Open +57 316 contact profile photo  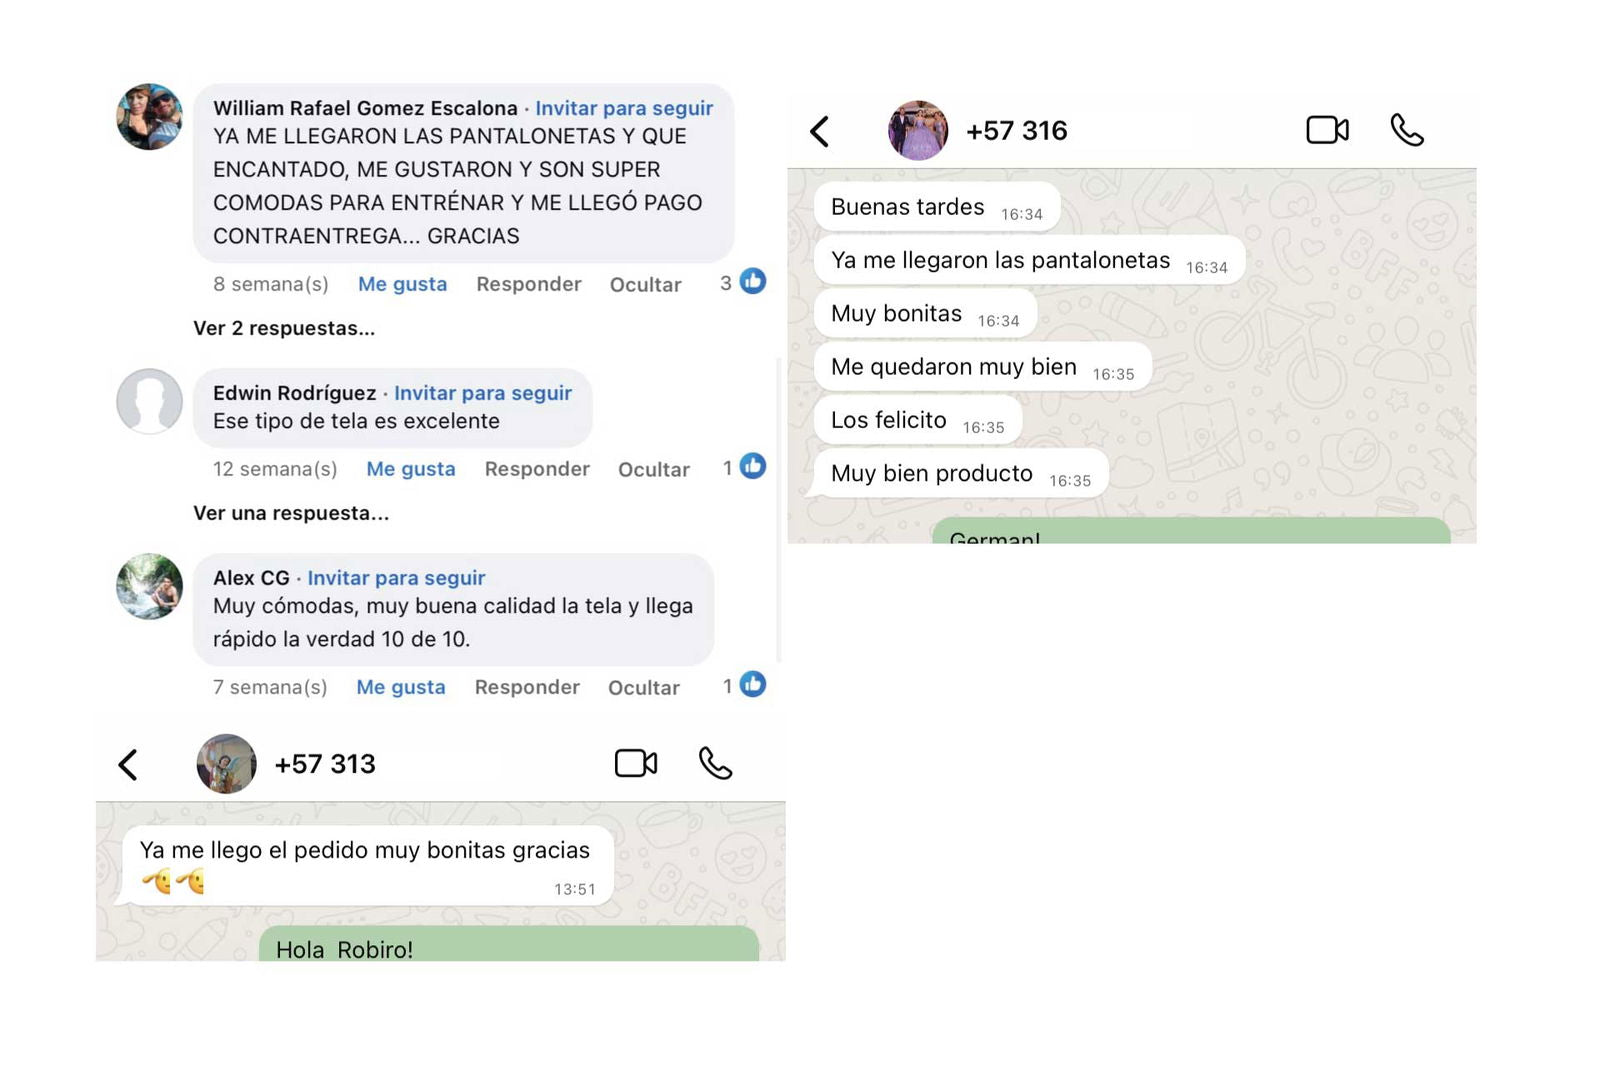[x=918, y=130]
